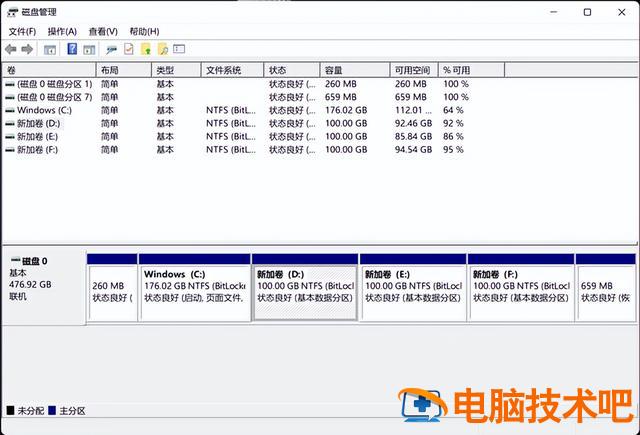Toggle the show/hide console tree icon
The width and height of the screenshot is (640, 435).
(x=50, y=49)
